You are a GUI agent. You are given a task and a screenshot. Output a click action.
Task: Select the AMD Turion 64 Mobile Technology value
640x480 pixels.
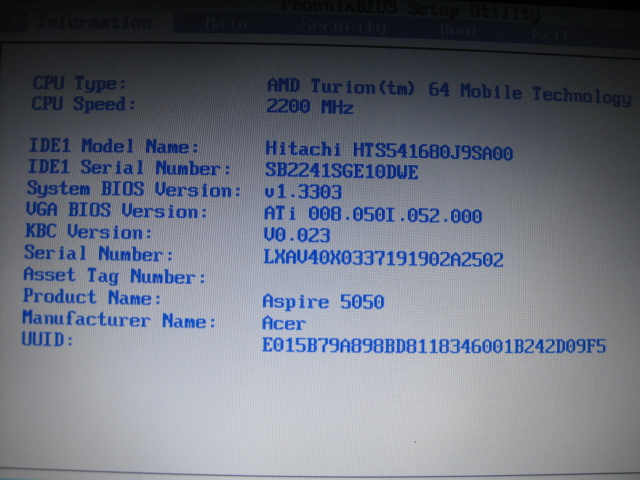pos(449,92)
